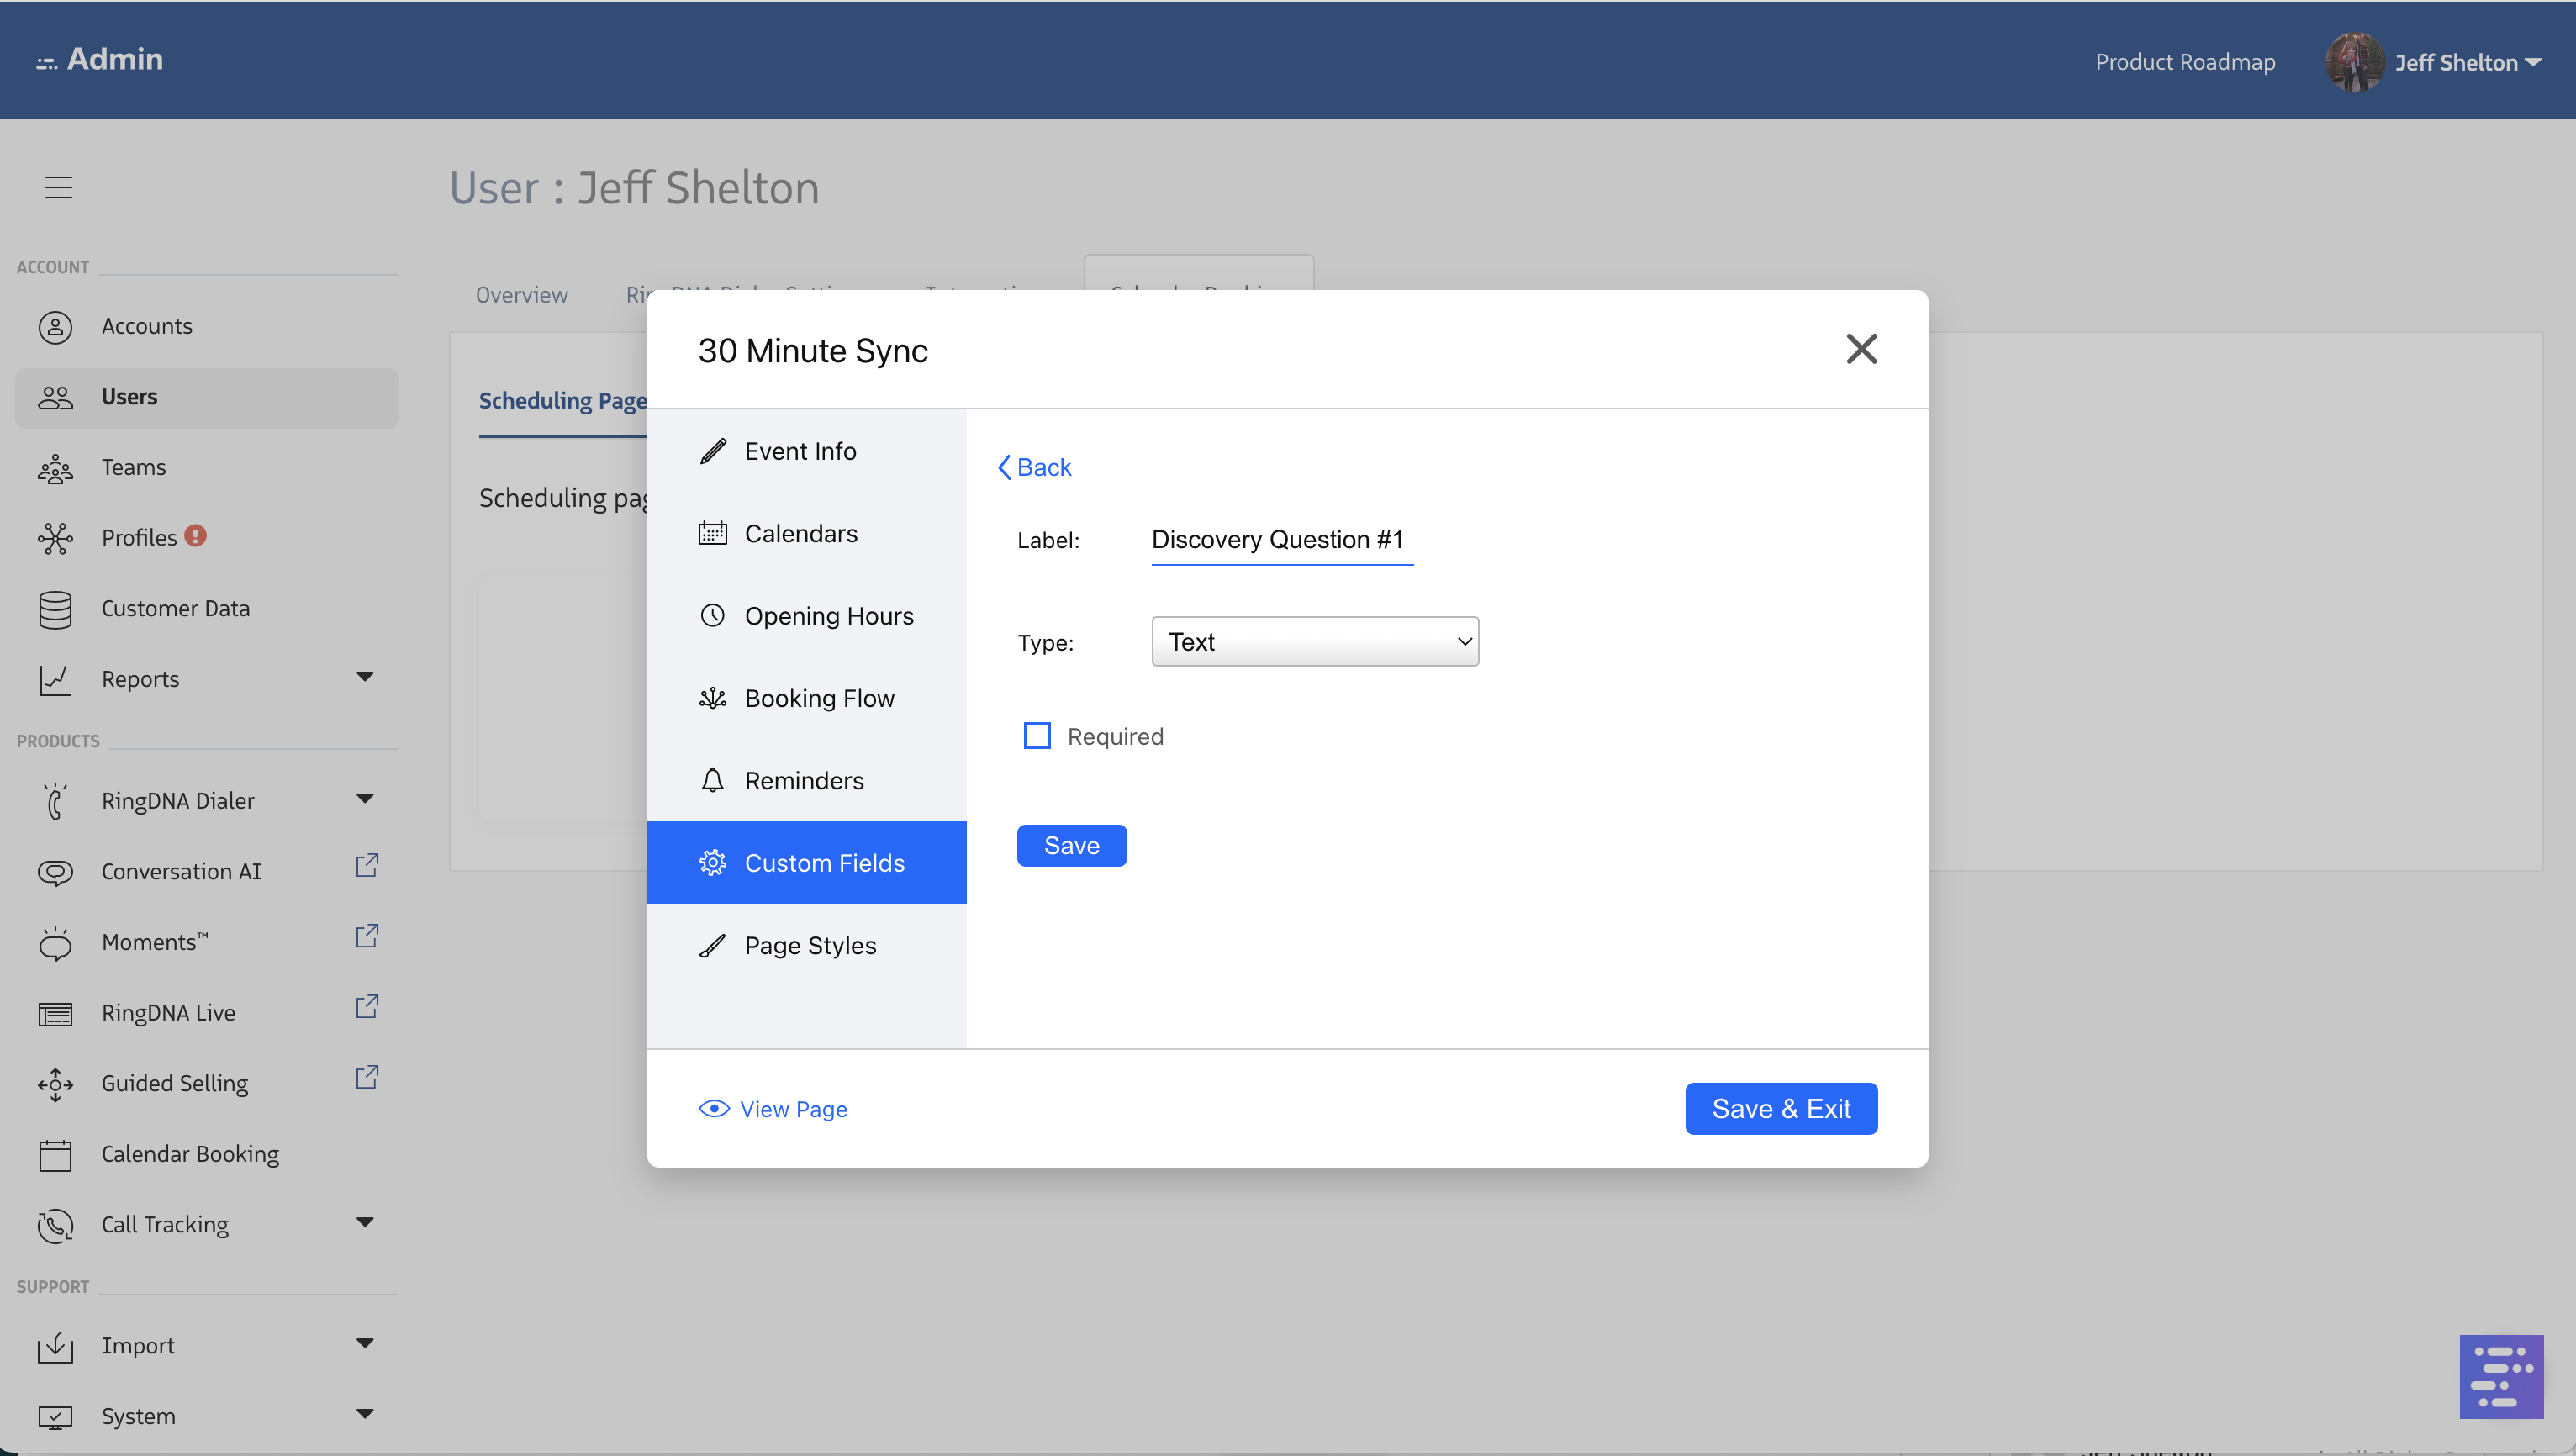Click the Profiles warning badge icon
This screenshot has width=2576, height=1456.
(x=196, y=536)
